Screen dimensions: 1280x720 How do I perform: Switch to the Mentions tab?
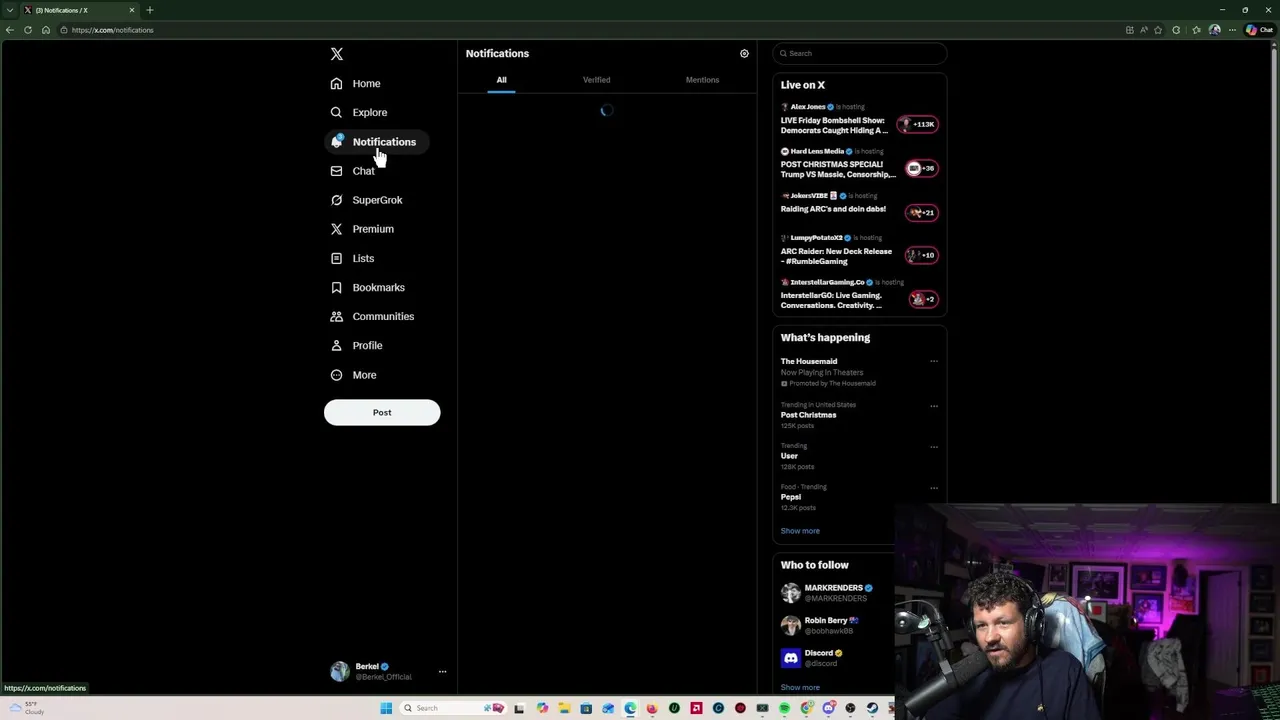pyautogui.click(x=702, y=80)
